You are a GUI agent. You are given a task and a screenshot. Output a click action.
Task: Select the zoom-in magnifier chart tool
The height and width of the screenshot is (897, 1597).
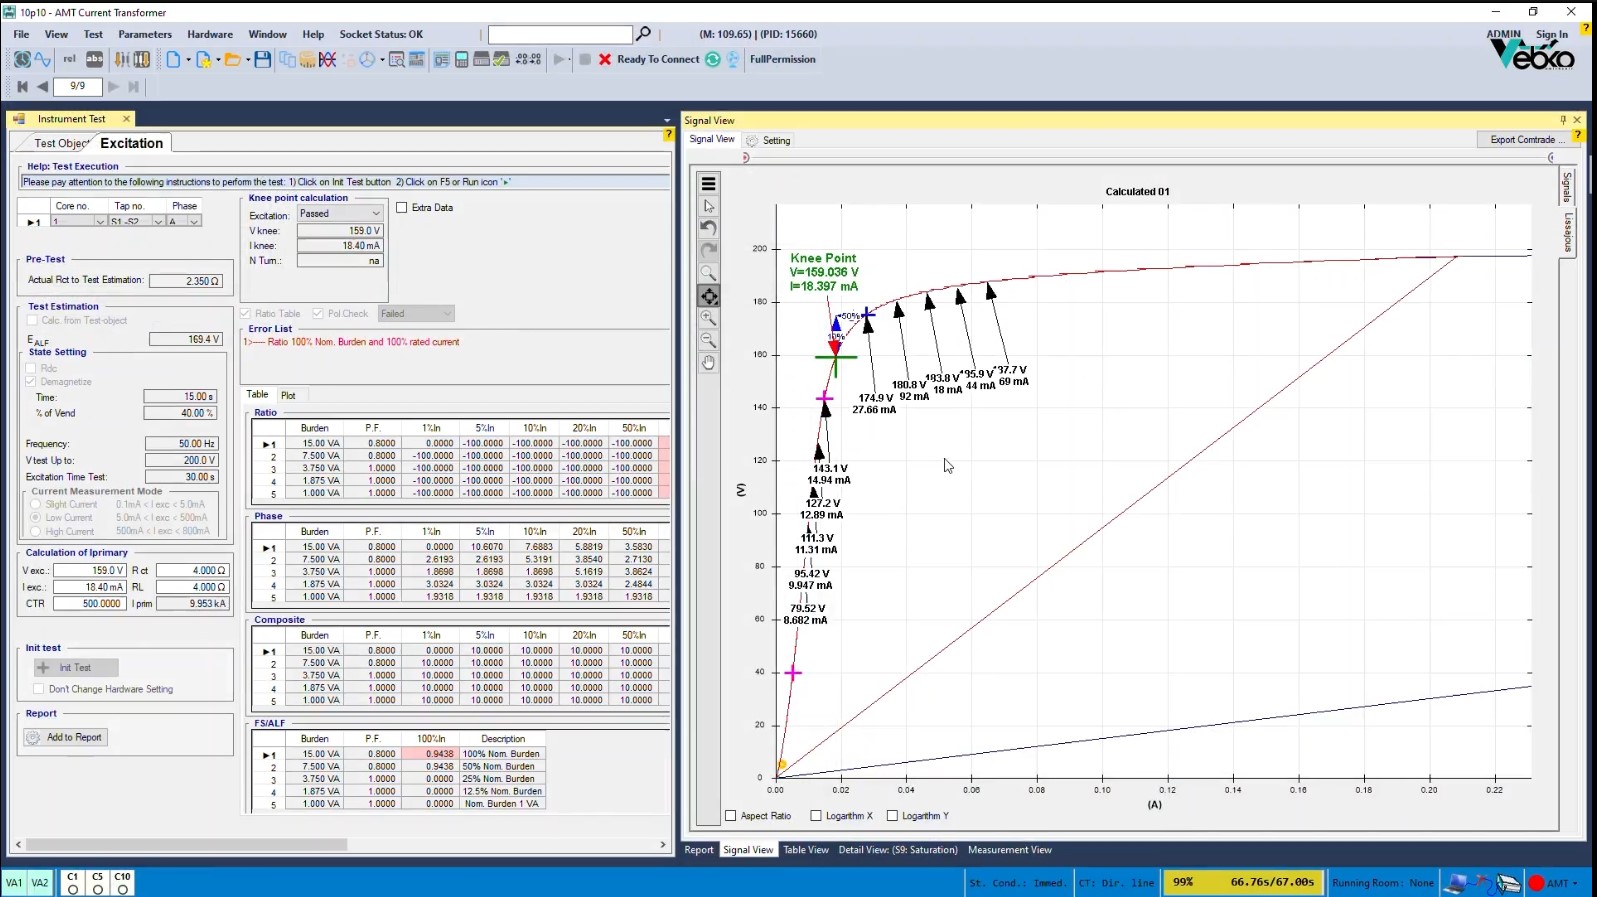pos(708,318)
